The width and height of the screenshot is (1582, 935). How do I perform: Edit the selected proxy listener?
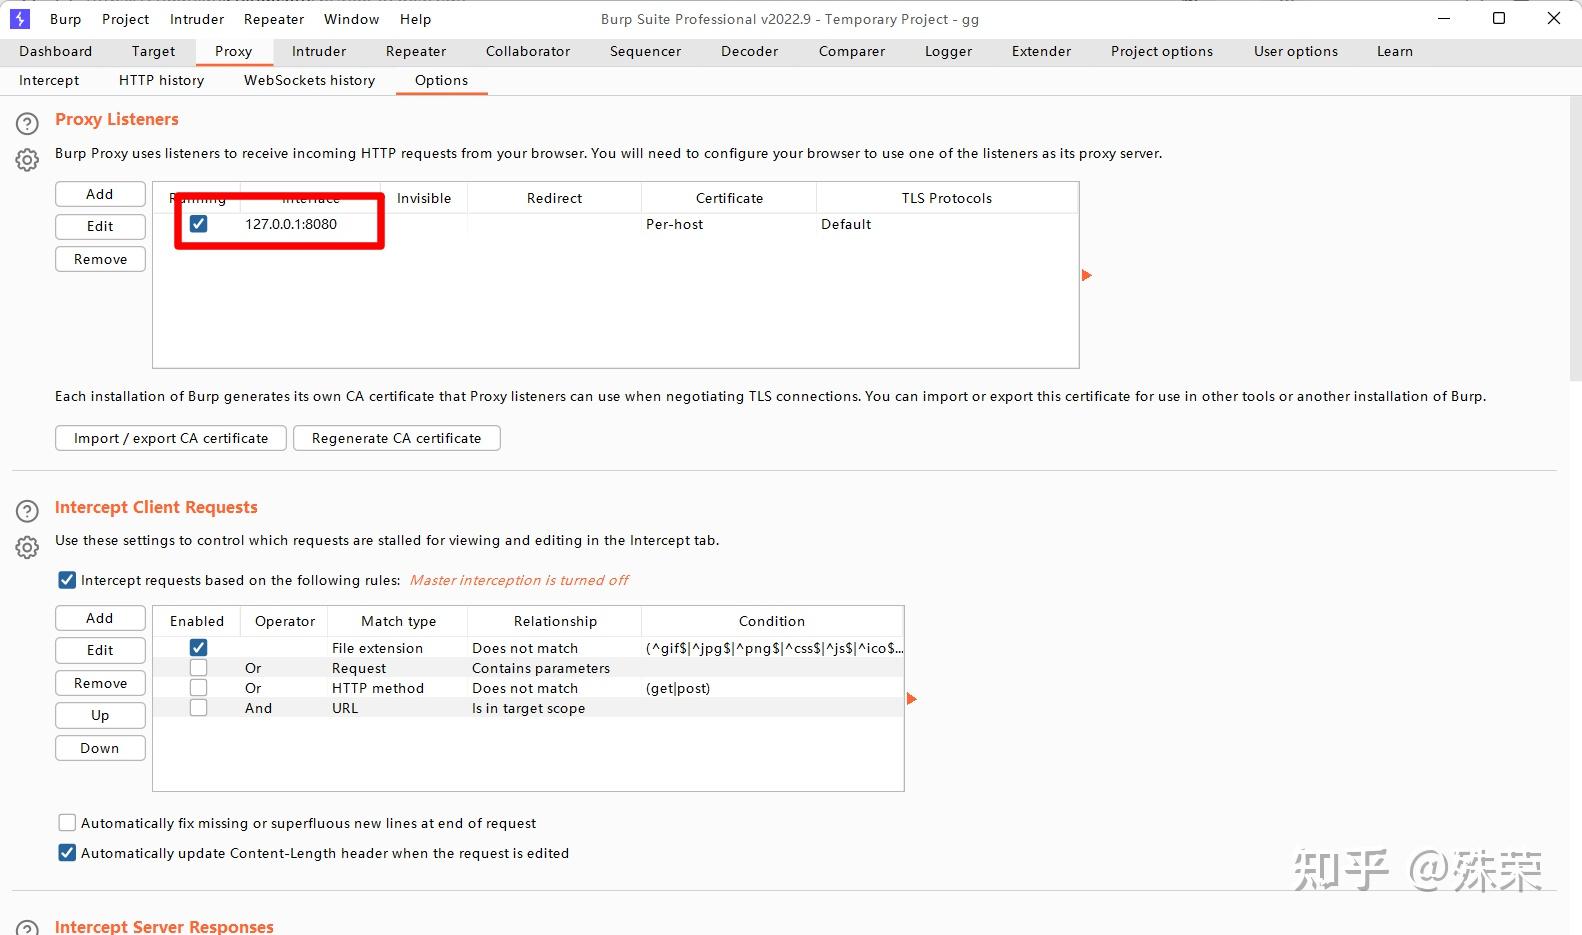[100, 226]
